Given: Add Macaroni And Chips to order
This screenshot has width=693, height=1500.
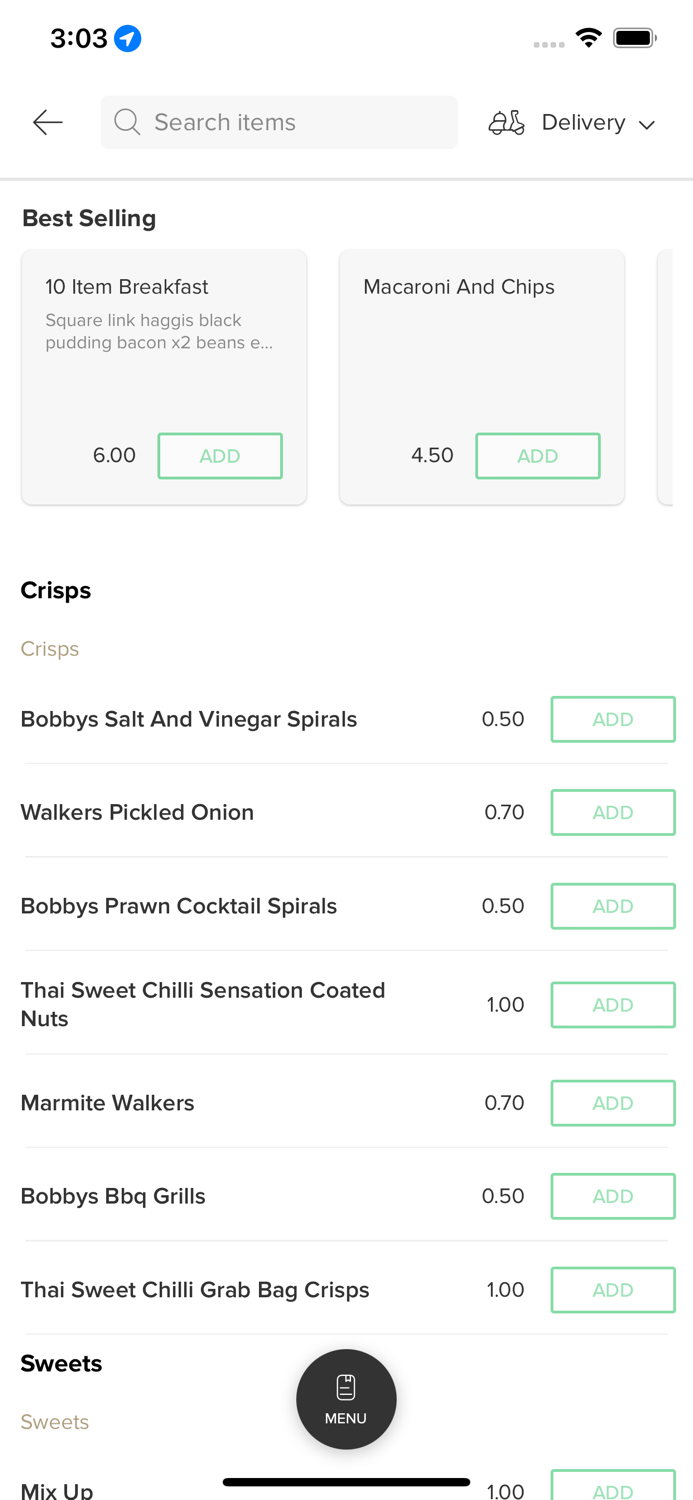Looking at the screenshot, I should [x=537, y=456].
